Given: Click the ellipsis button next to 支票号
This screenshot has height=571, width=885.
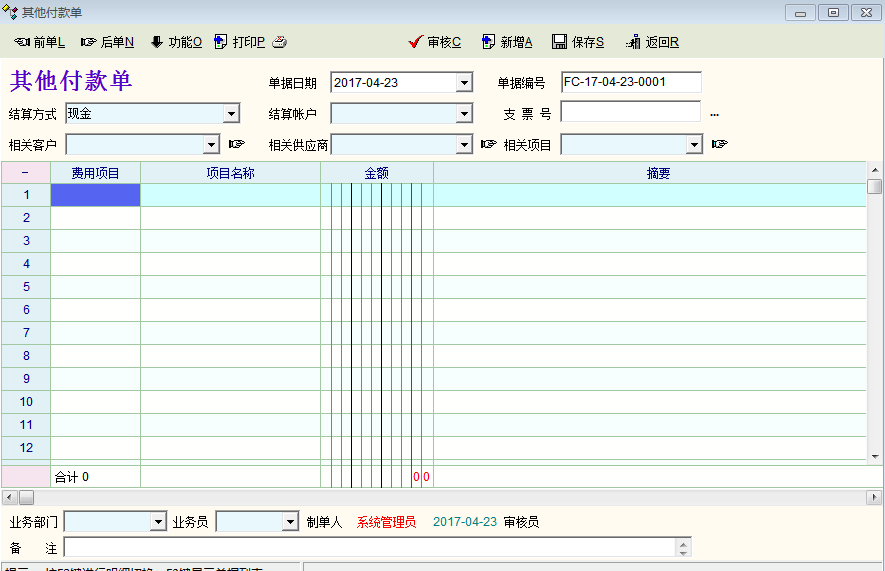Looking at the screenshot, I should [714, 114].
